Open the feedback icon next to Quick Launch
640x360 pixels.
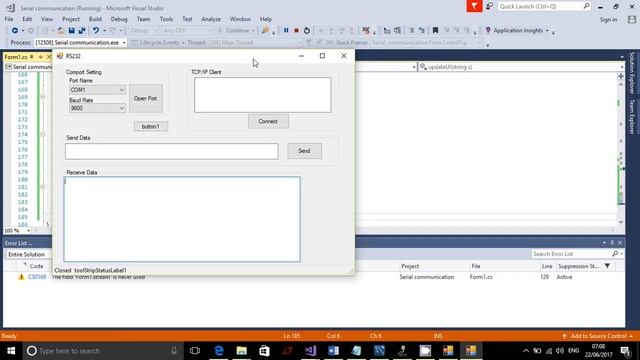[x=489, y=6]
